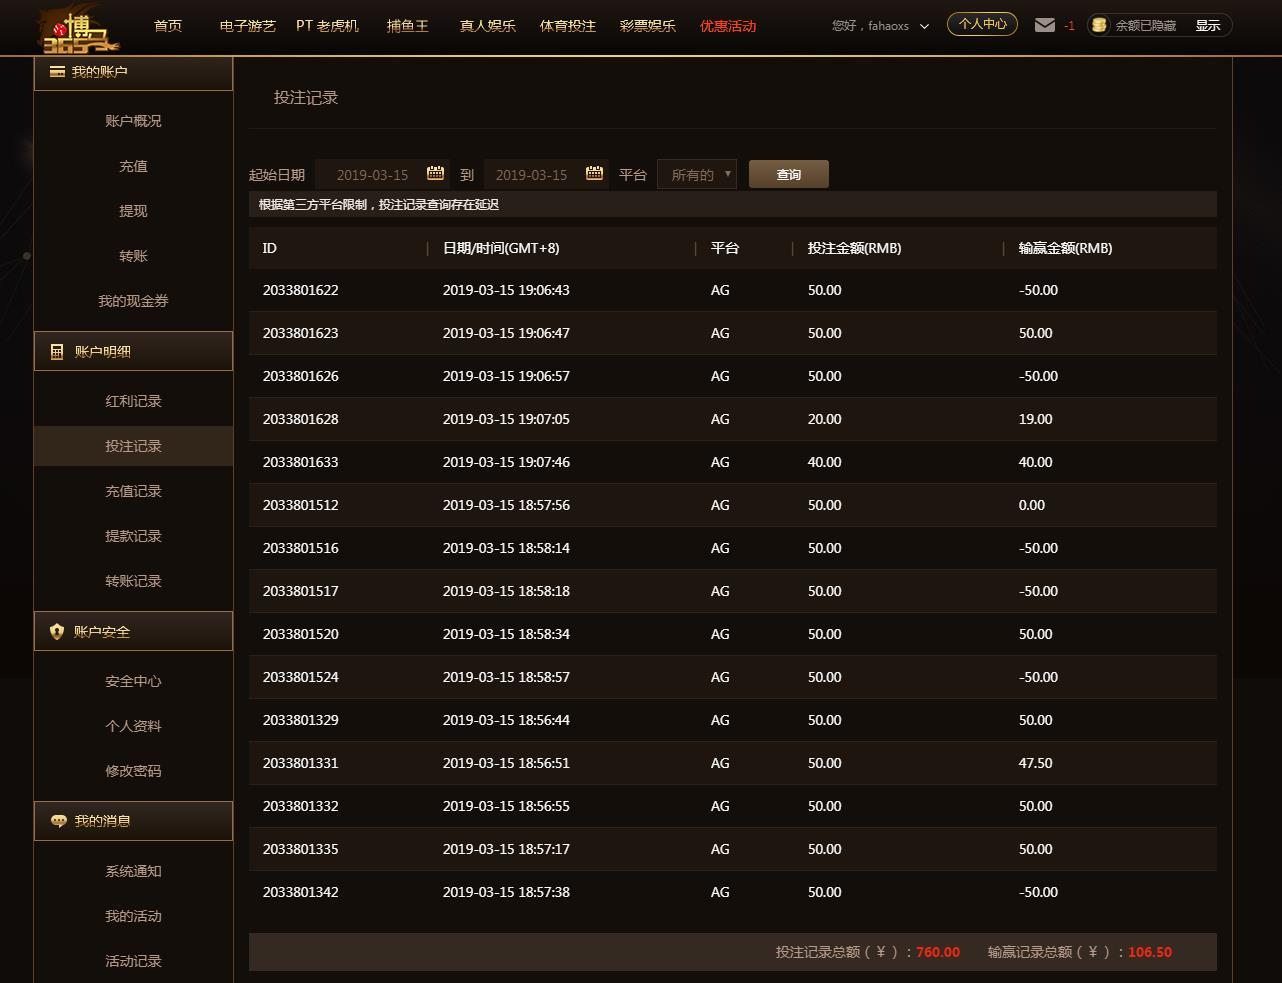The height and width of the screenshot is (983, 1282).
Task: Click the 我的账户 card icon
Action: [x=57, y=72]
